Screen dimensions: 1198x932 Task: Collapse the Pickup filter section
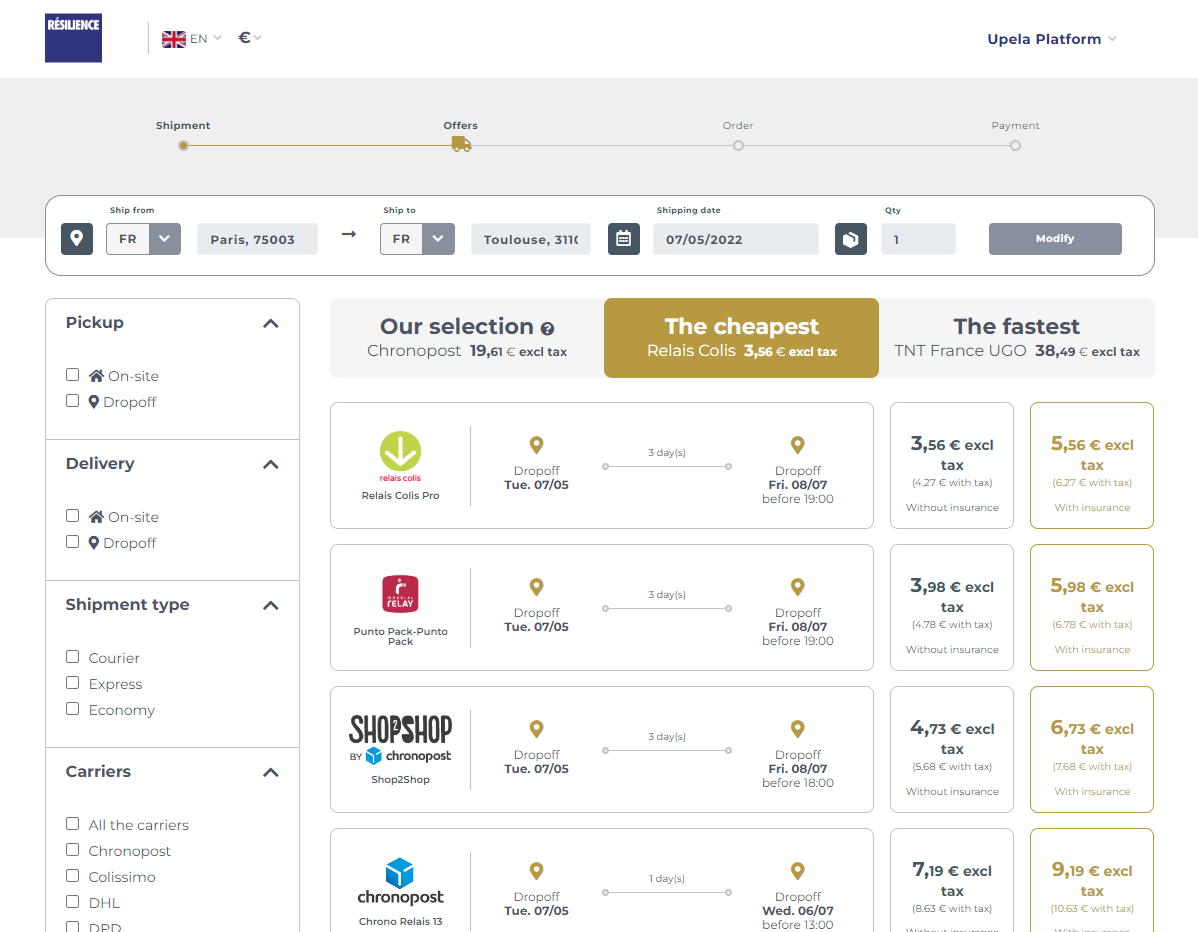270,324
